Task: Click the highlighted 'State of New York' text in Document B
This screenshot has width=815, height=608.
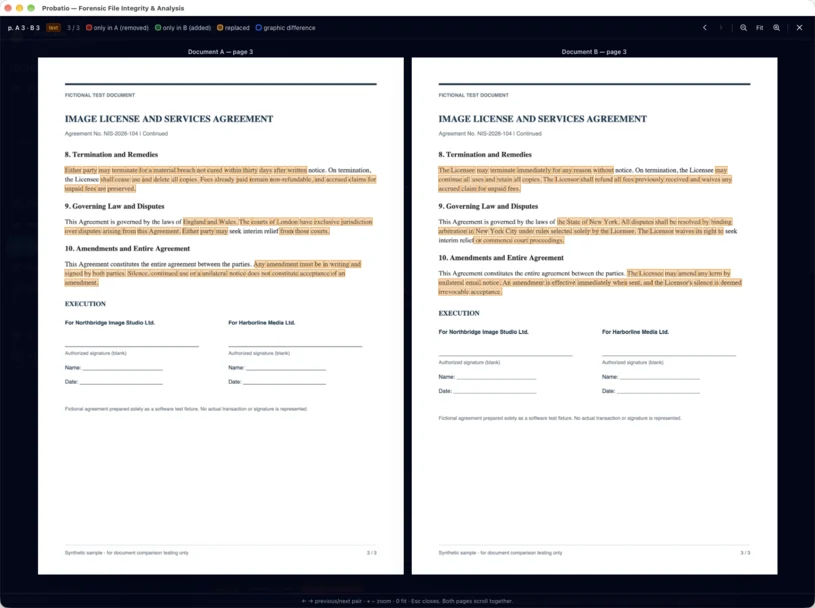Action: click(x=593, y=222)
